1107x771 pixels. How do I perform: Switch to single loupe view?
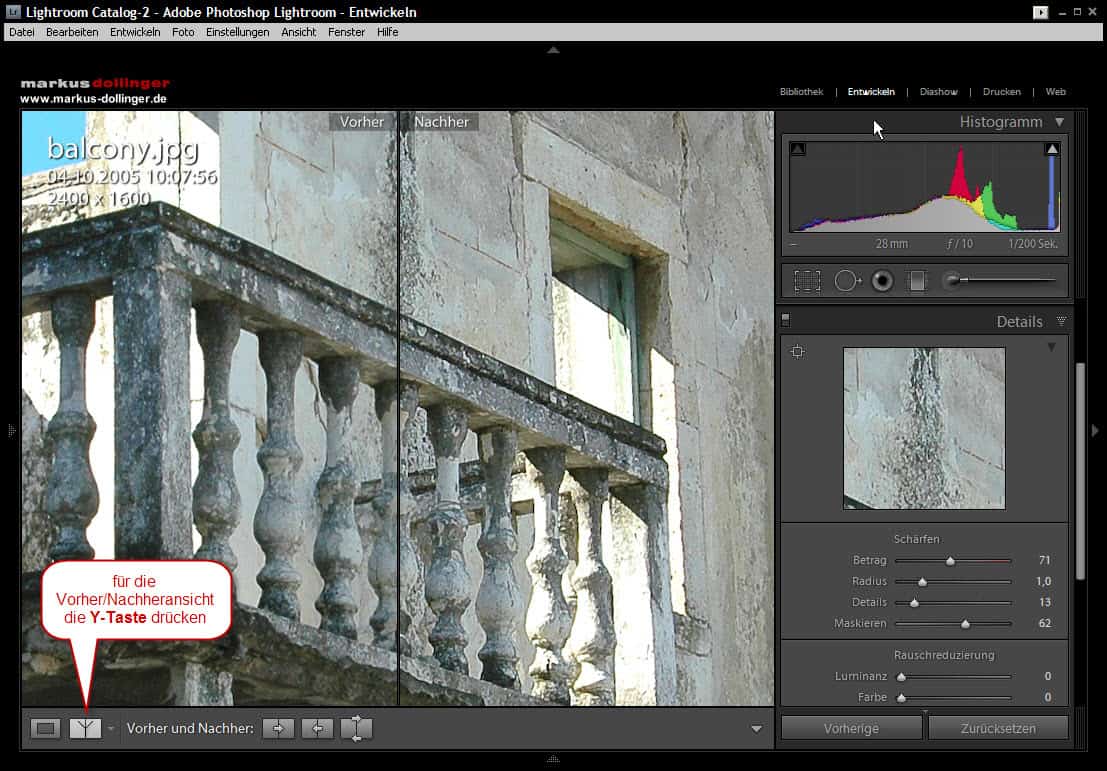pos(45,729)
